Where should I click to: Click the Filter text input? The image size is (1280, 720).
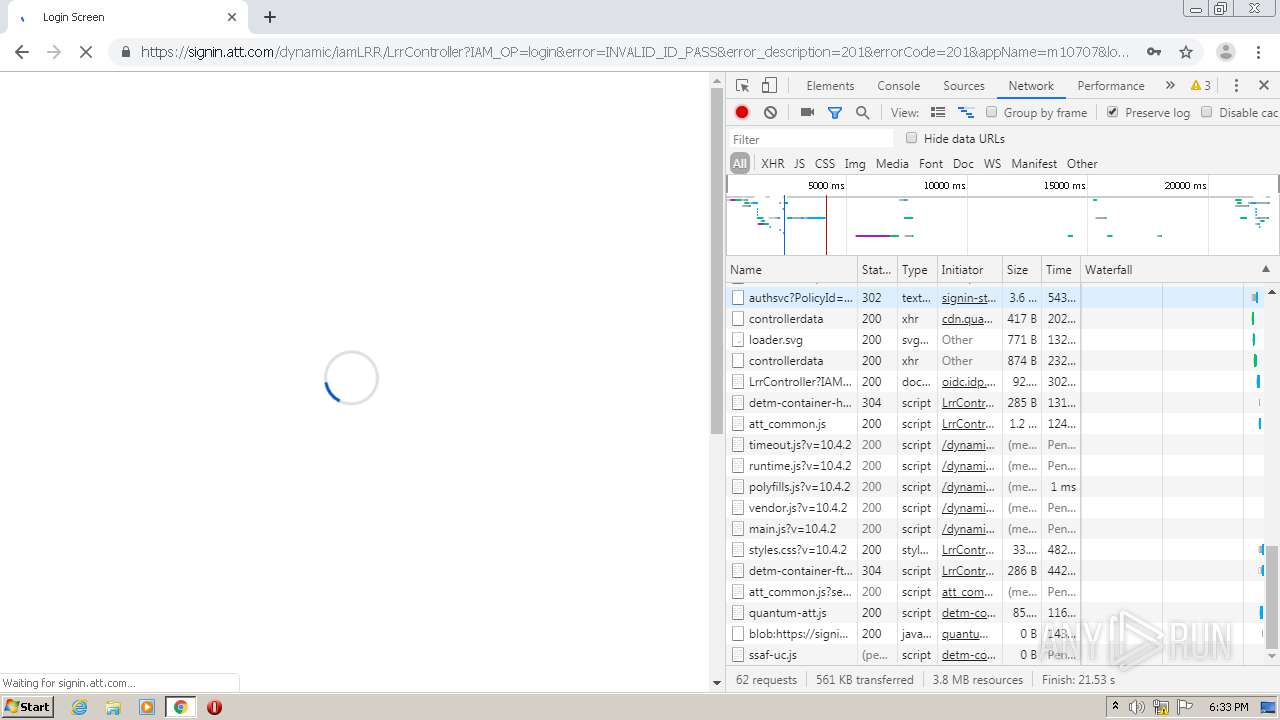(811, 139)
